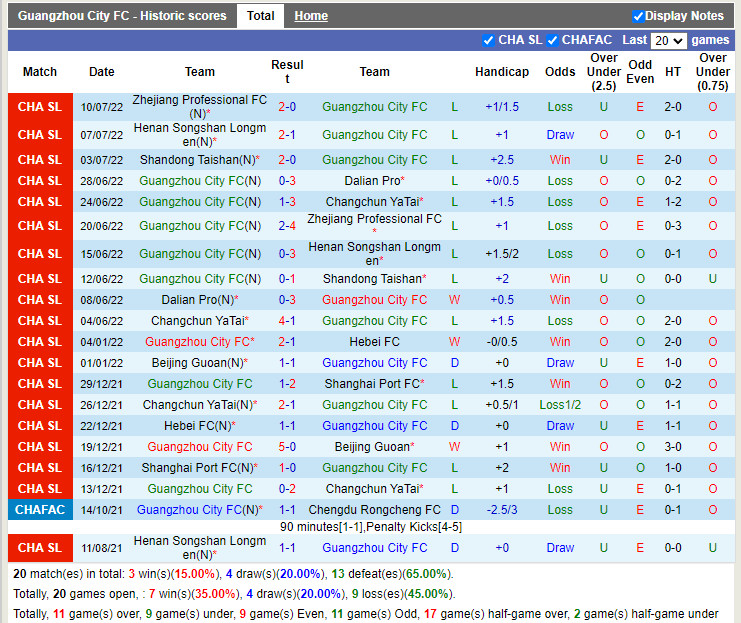Click the Handicap column header
The height and width of the screenshot is (623, 741).
(502, 72)
